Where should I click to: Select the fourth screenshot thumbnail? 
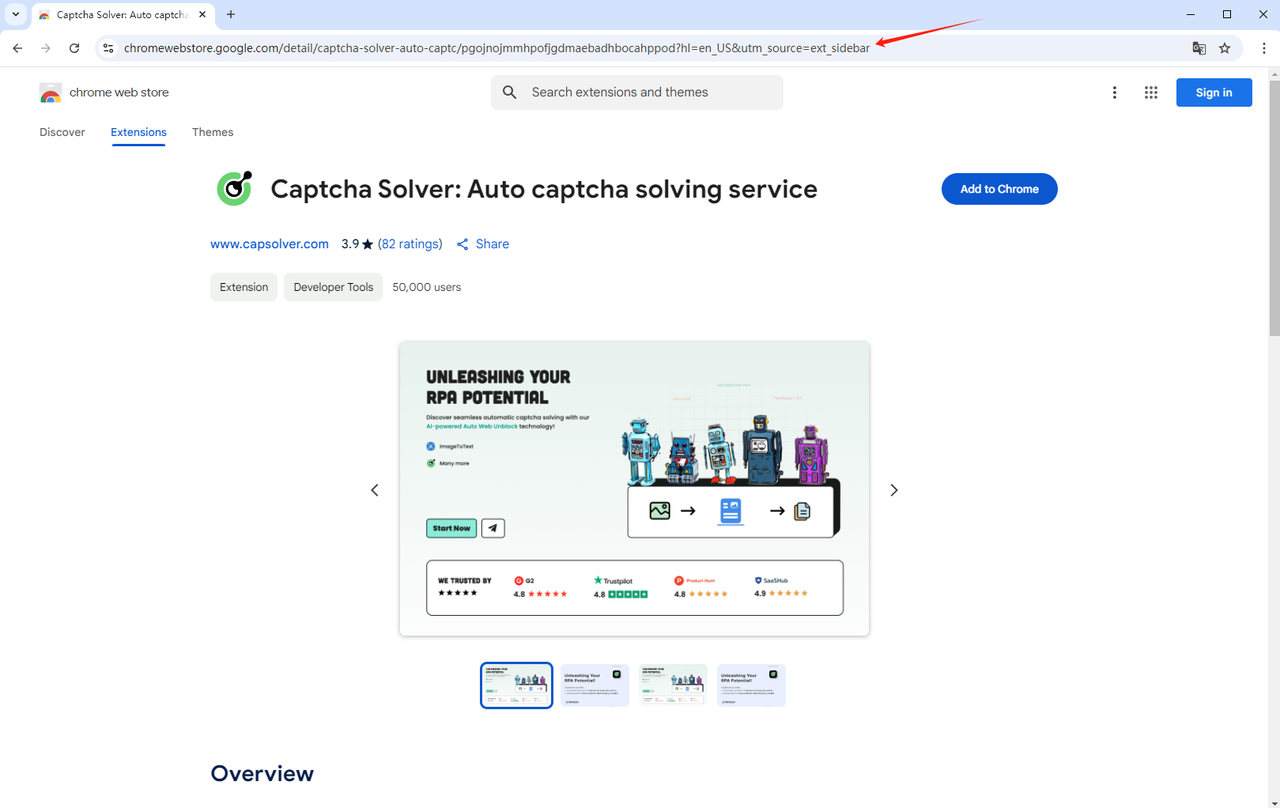[x=751, y=685]
